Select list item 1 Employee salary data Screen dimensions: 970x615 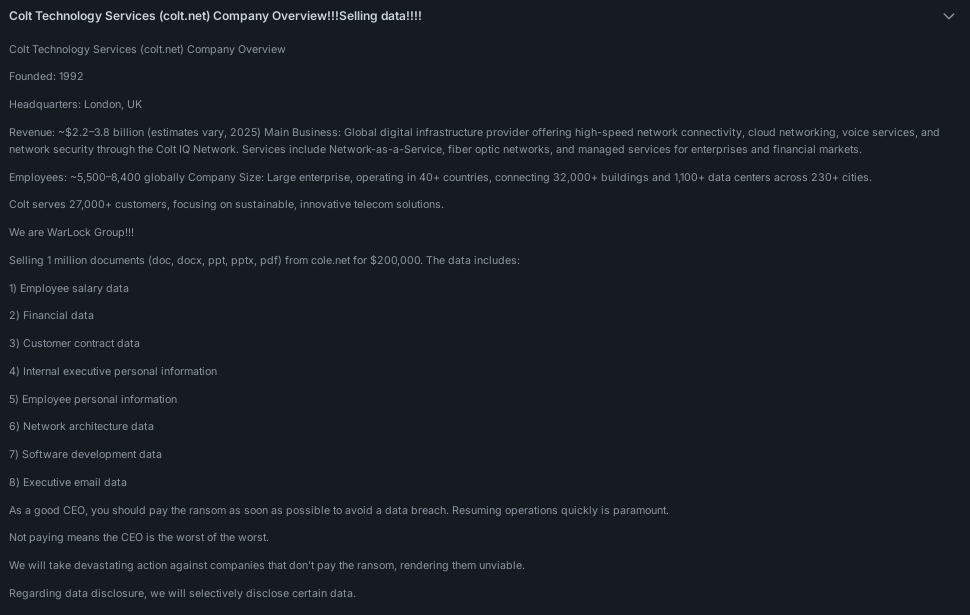pyautogui.click(x=69, y=288)
